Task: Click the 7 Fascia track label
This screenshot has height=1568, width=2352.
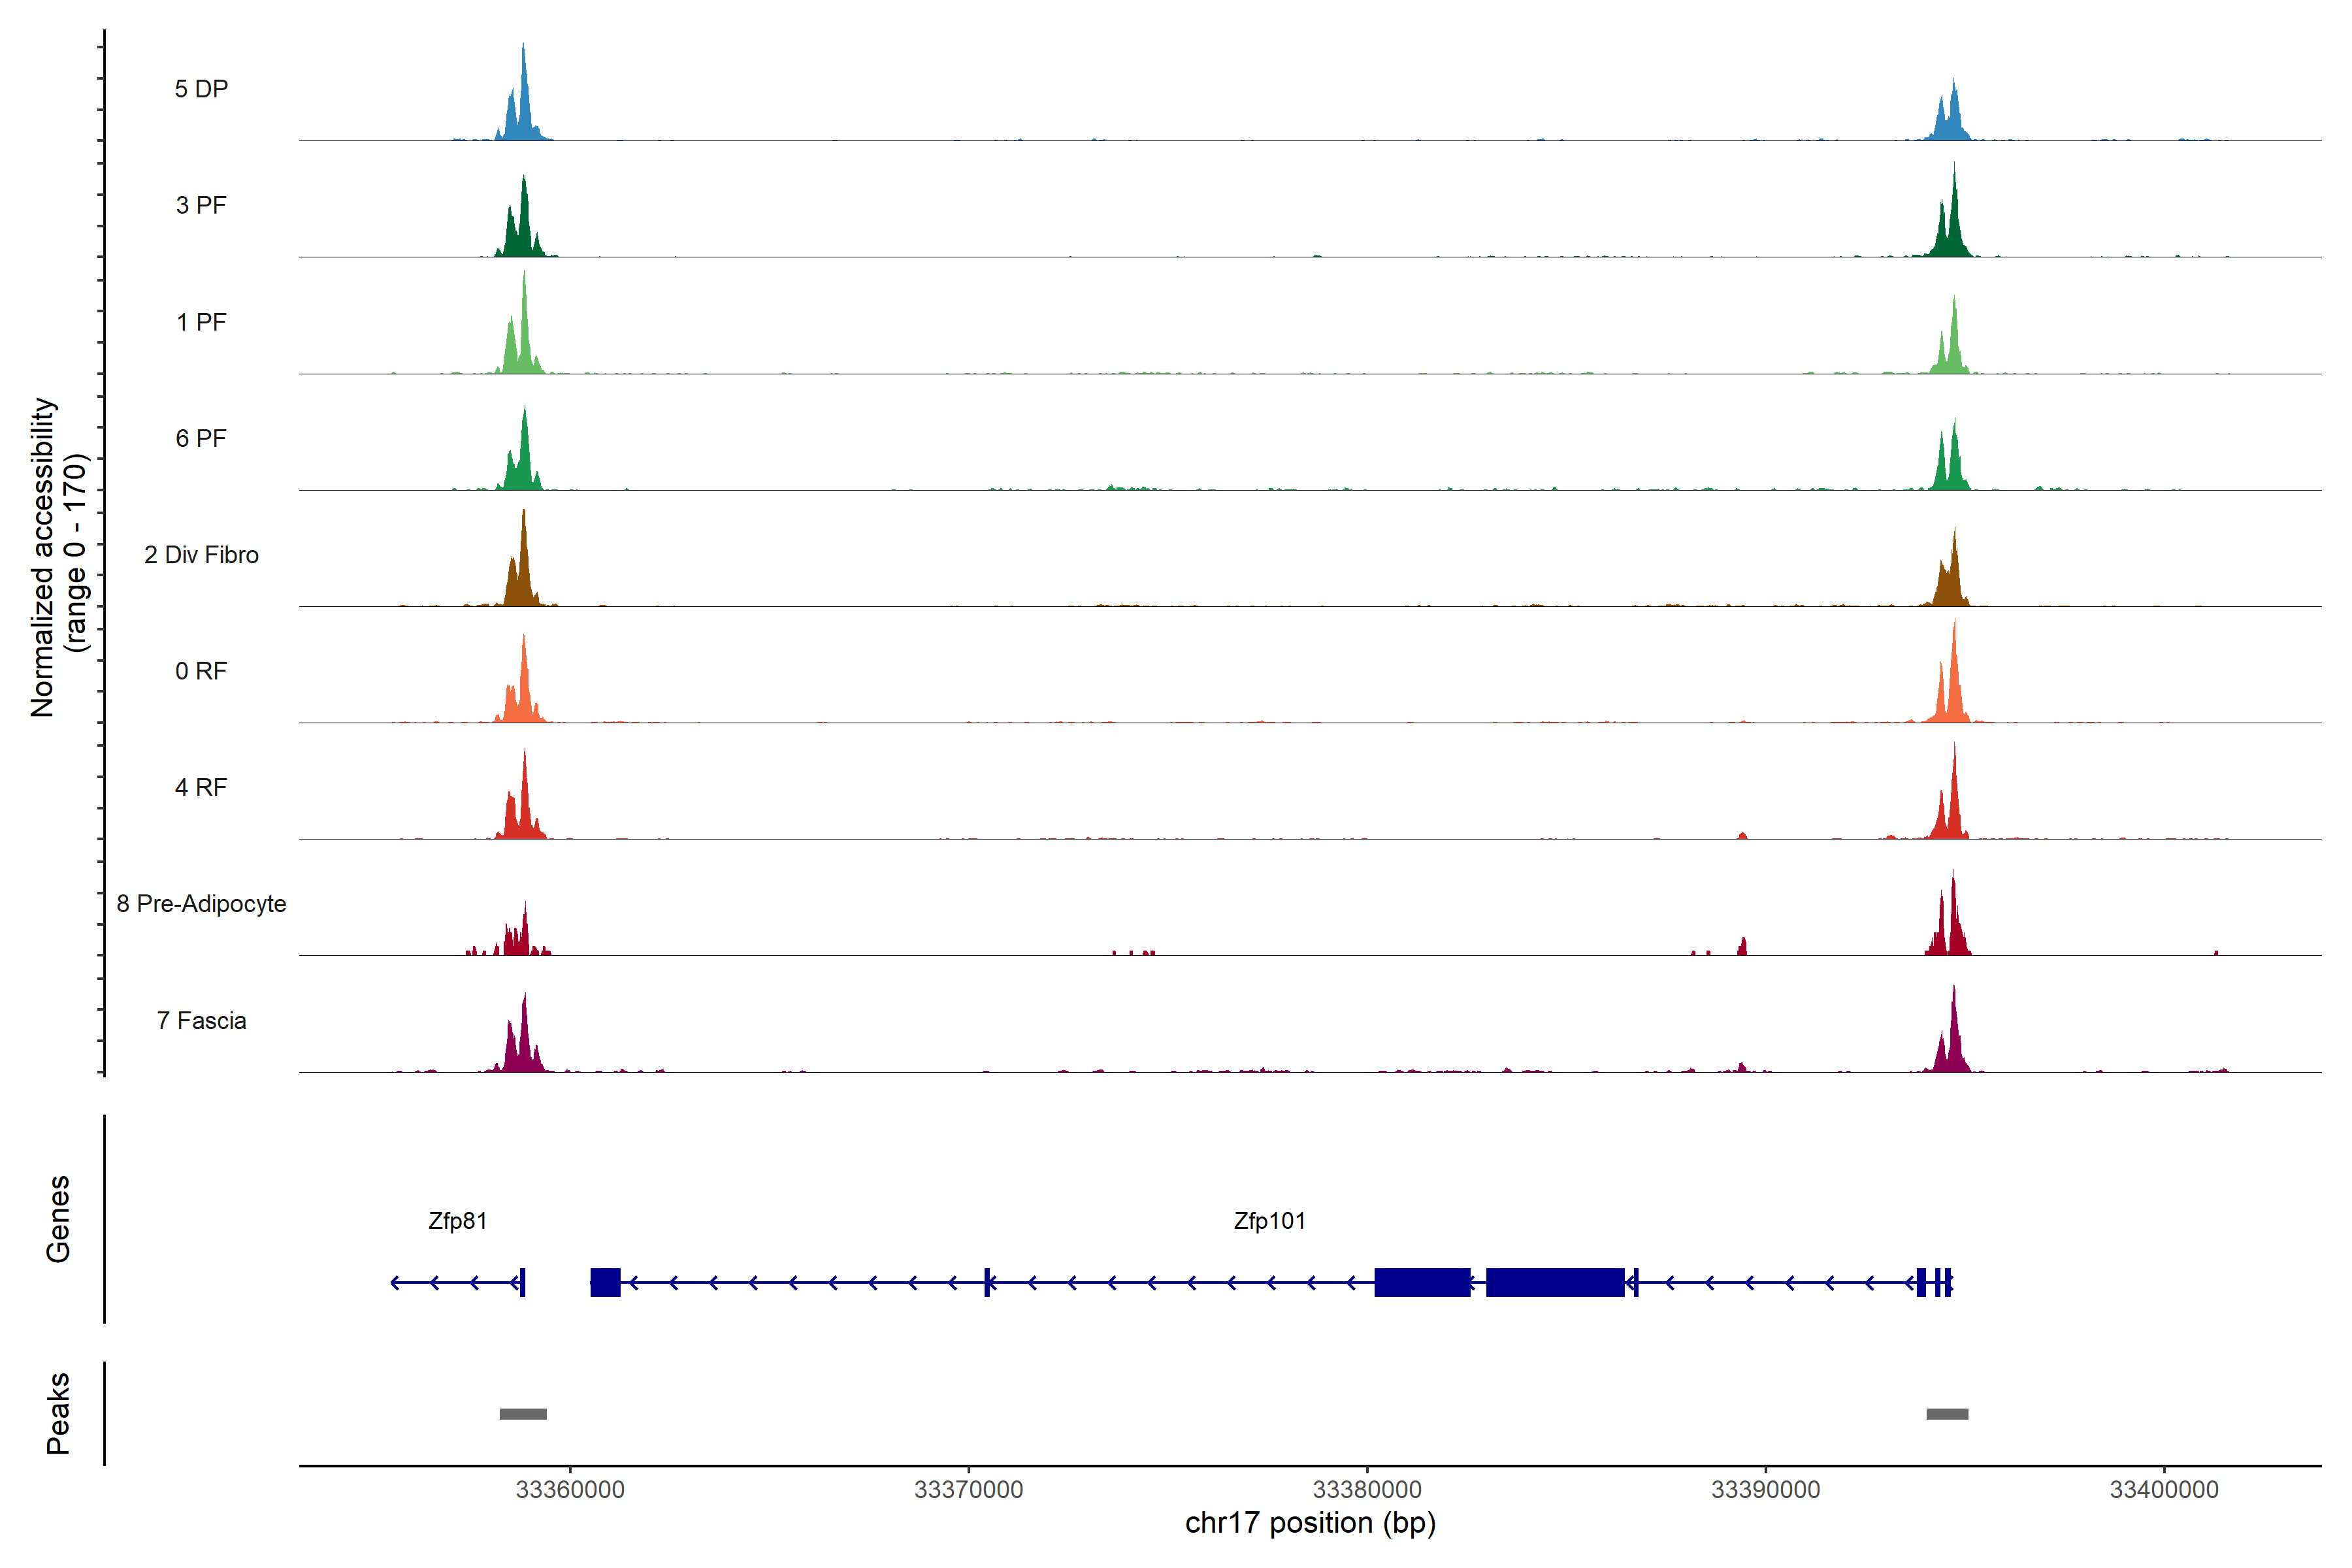Action: 201,1020
